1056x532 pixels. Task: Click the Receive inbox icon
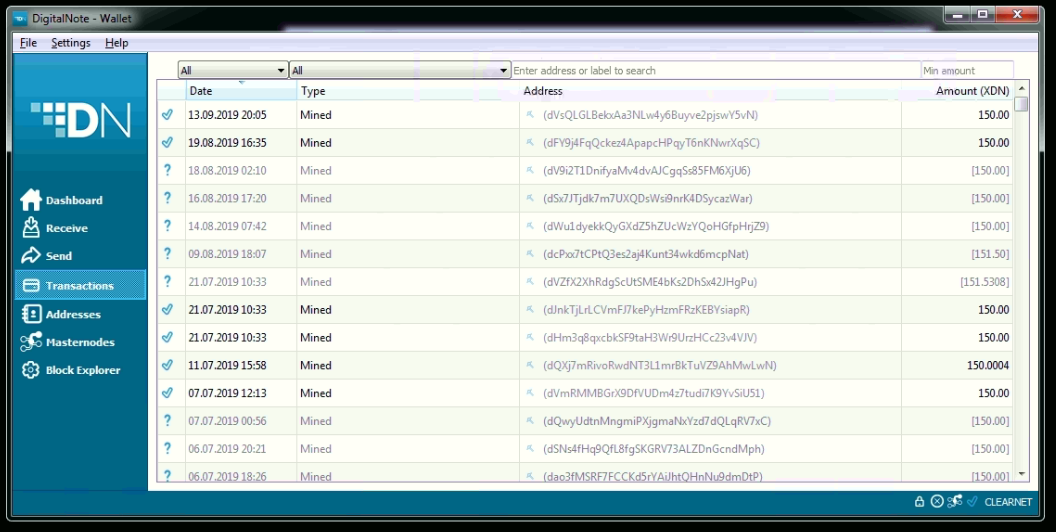pos(31,228)
